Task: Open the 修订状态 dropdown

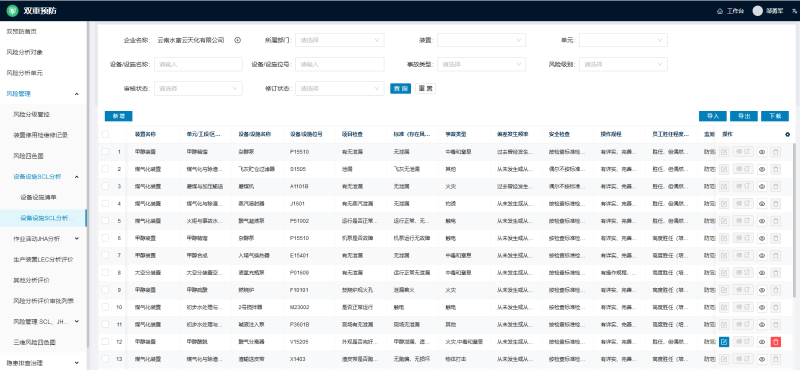Action: [340, 89]
